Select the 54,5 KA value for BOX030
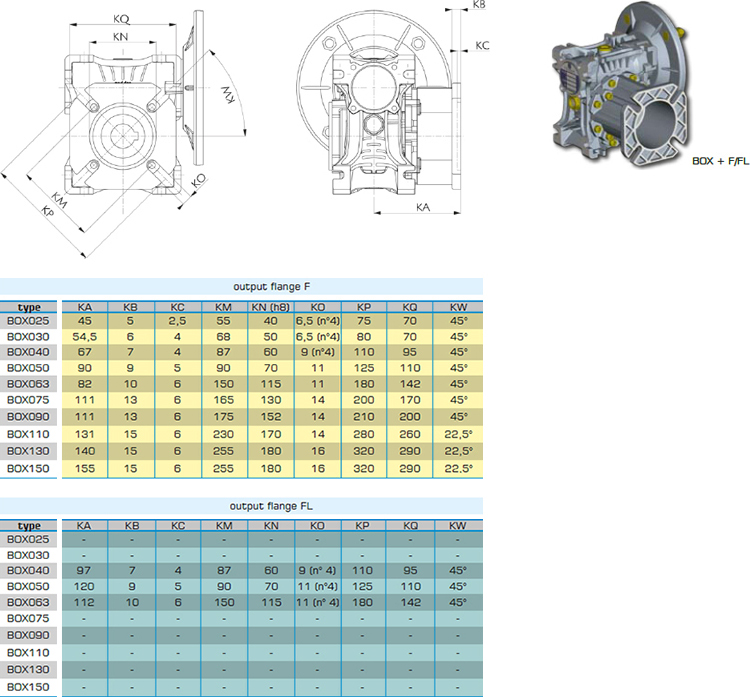The height and width of the screenshot is (697, 750). [x=85, y=337]
